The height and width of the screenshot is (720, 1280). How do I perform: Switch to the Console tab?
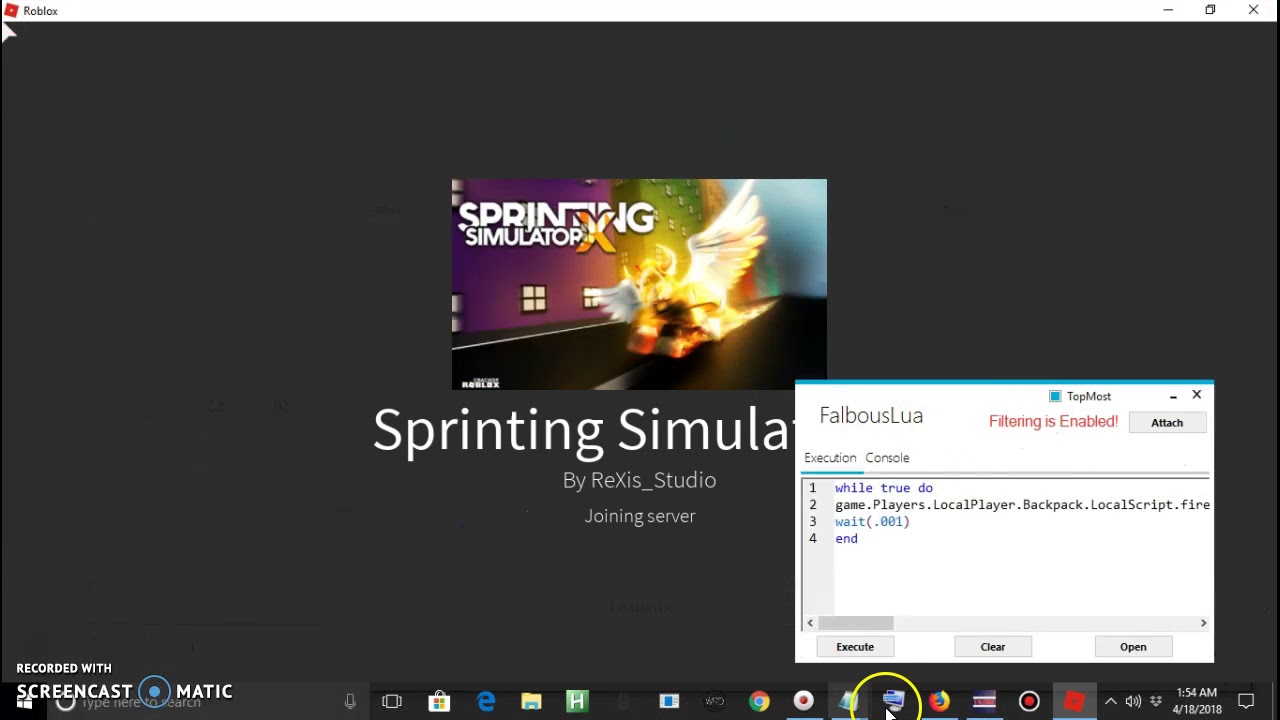point(887,458)
